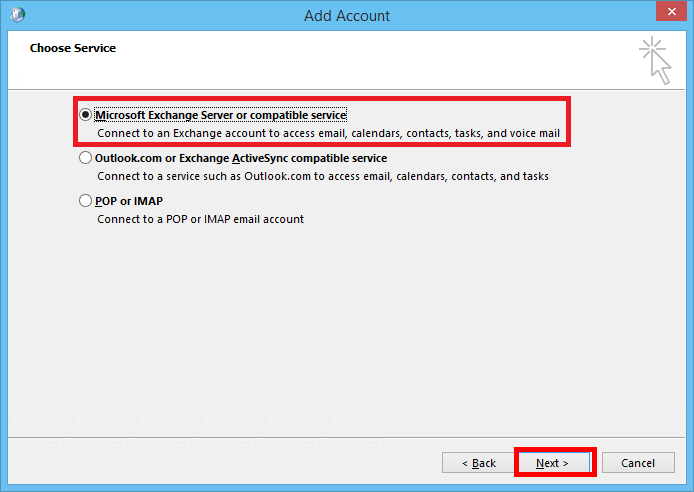Click the Next button
The width and height of the screenshot is (694, 492).
pos(554,463)
